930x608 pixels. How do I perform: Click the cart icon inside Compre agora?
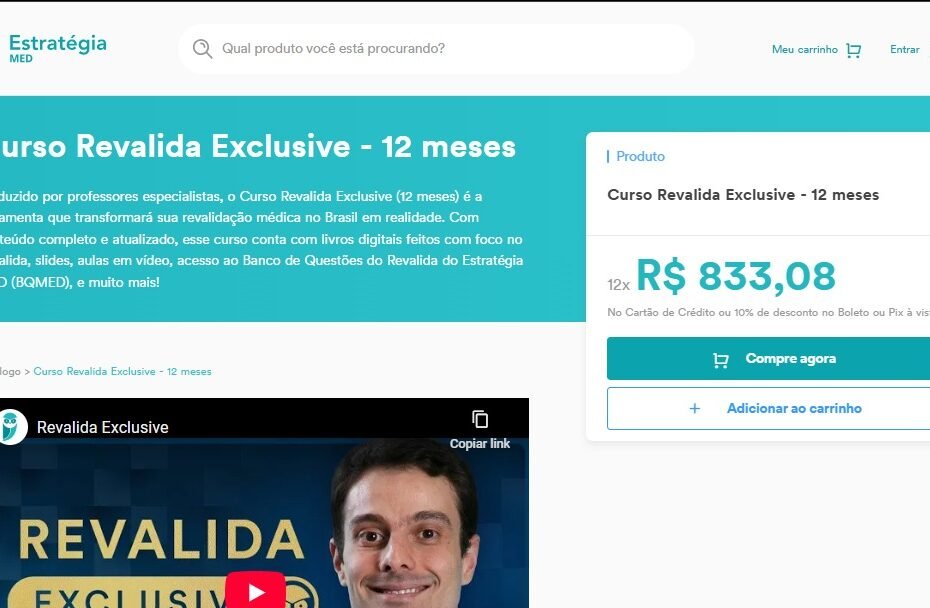tap(721, 359)
